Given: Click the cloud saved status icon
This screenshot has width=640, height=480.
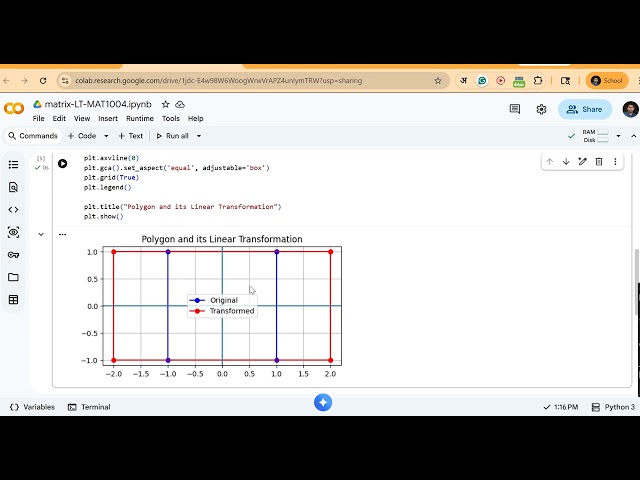Looking at the screenshot, I should point(180,104).
